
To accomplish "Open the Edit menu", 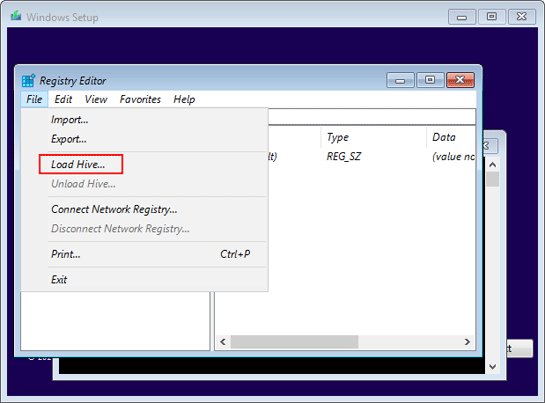I will 63,99.
